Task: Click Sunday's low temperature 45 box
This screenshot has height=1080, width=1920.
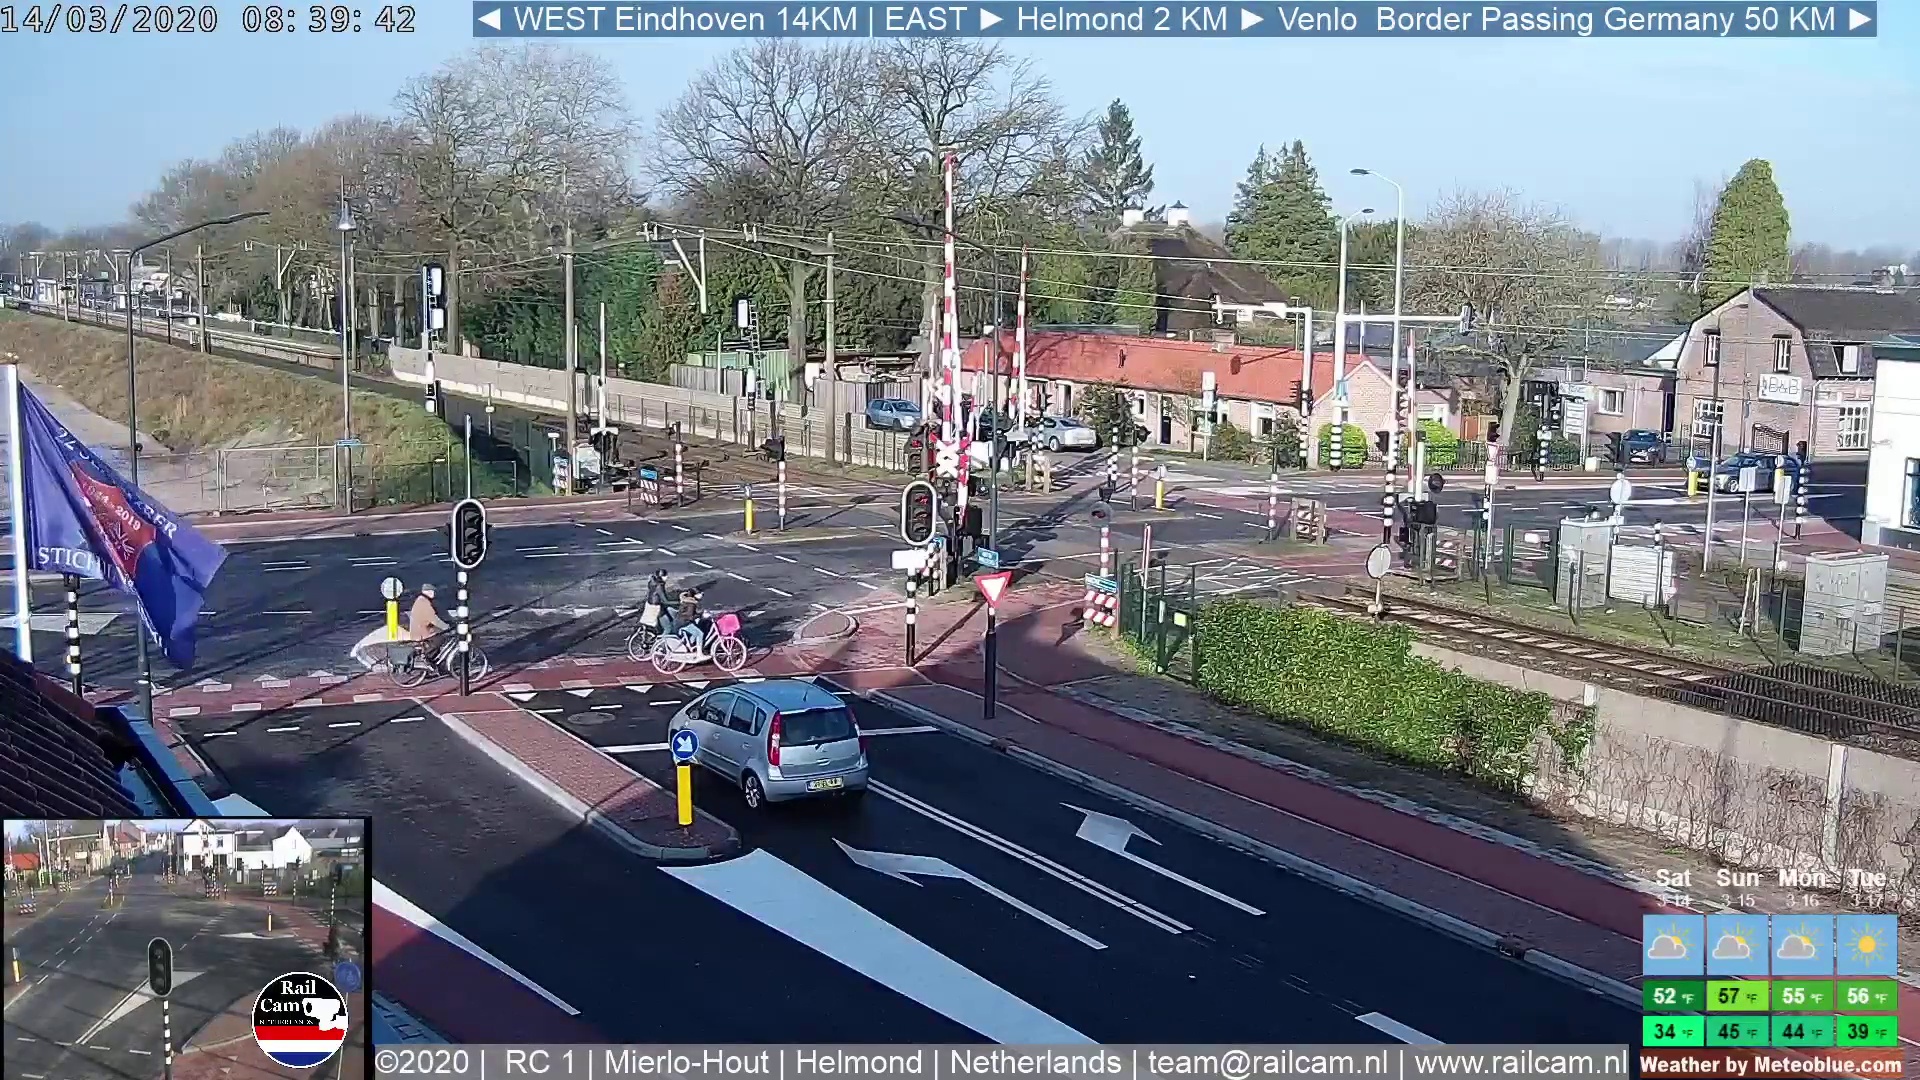Action: 1736,1031
